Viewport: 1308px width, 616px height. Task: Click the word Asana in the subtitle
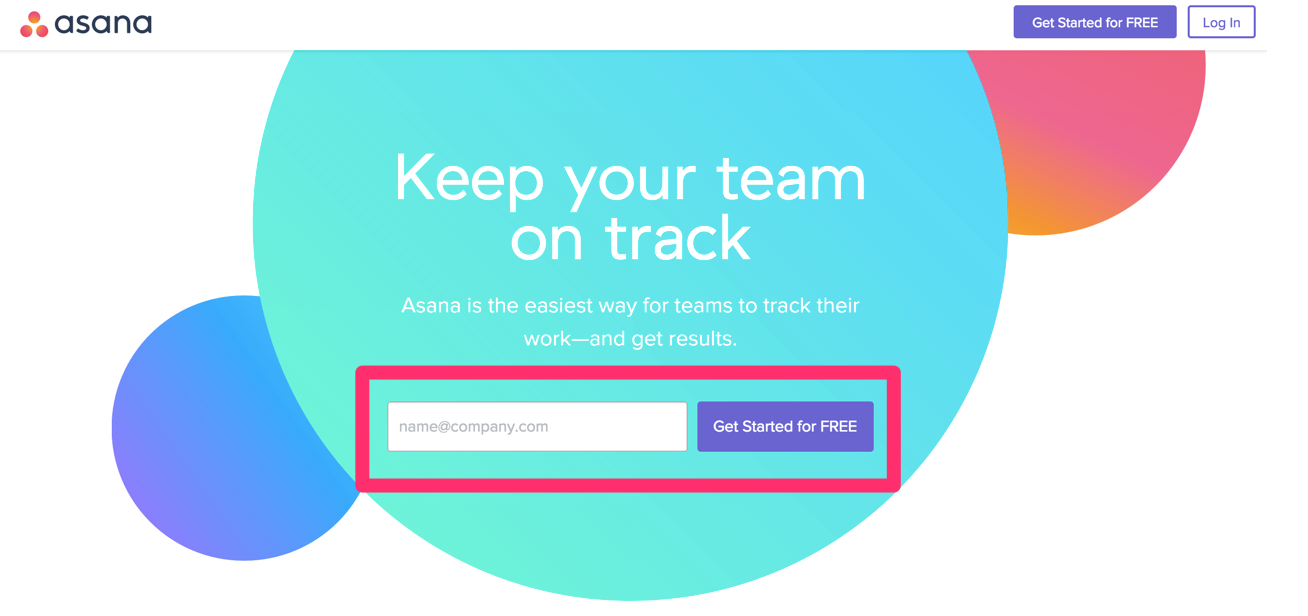(x=431, y=305)
